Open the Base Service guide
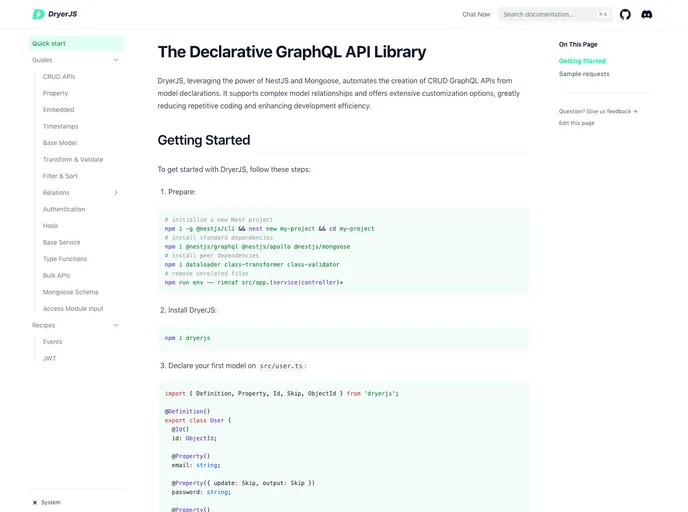Screen dimensions: 688x512 point(61,242)
